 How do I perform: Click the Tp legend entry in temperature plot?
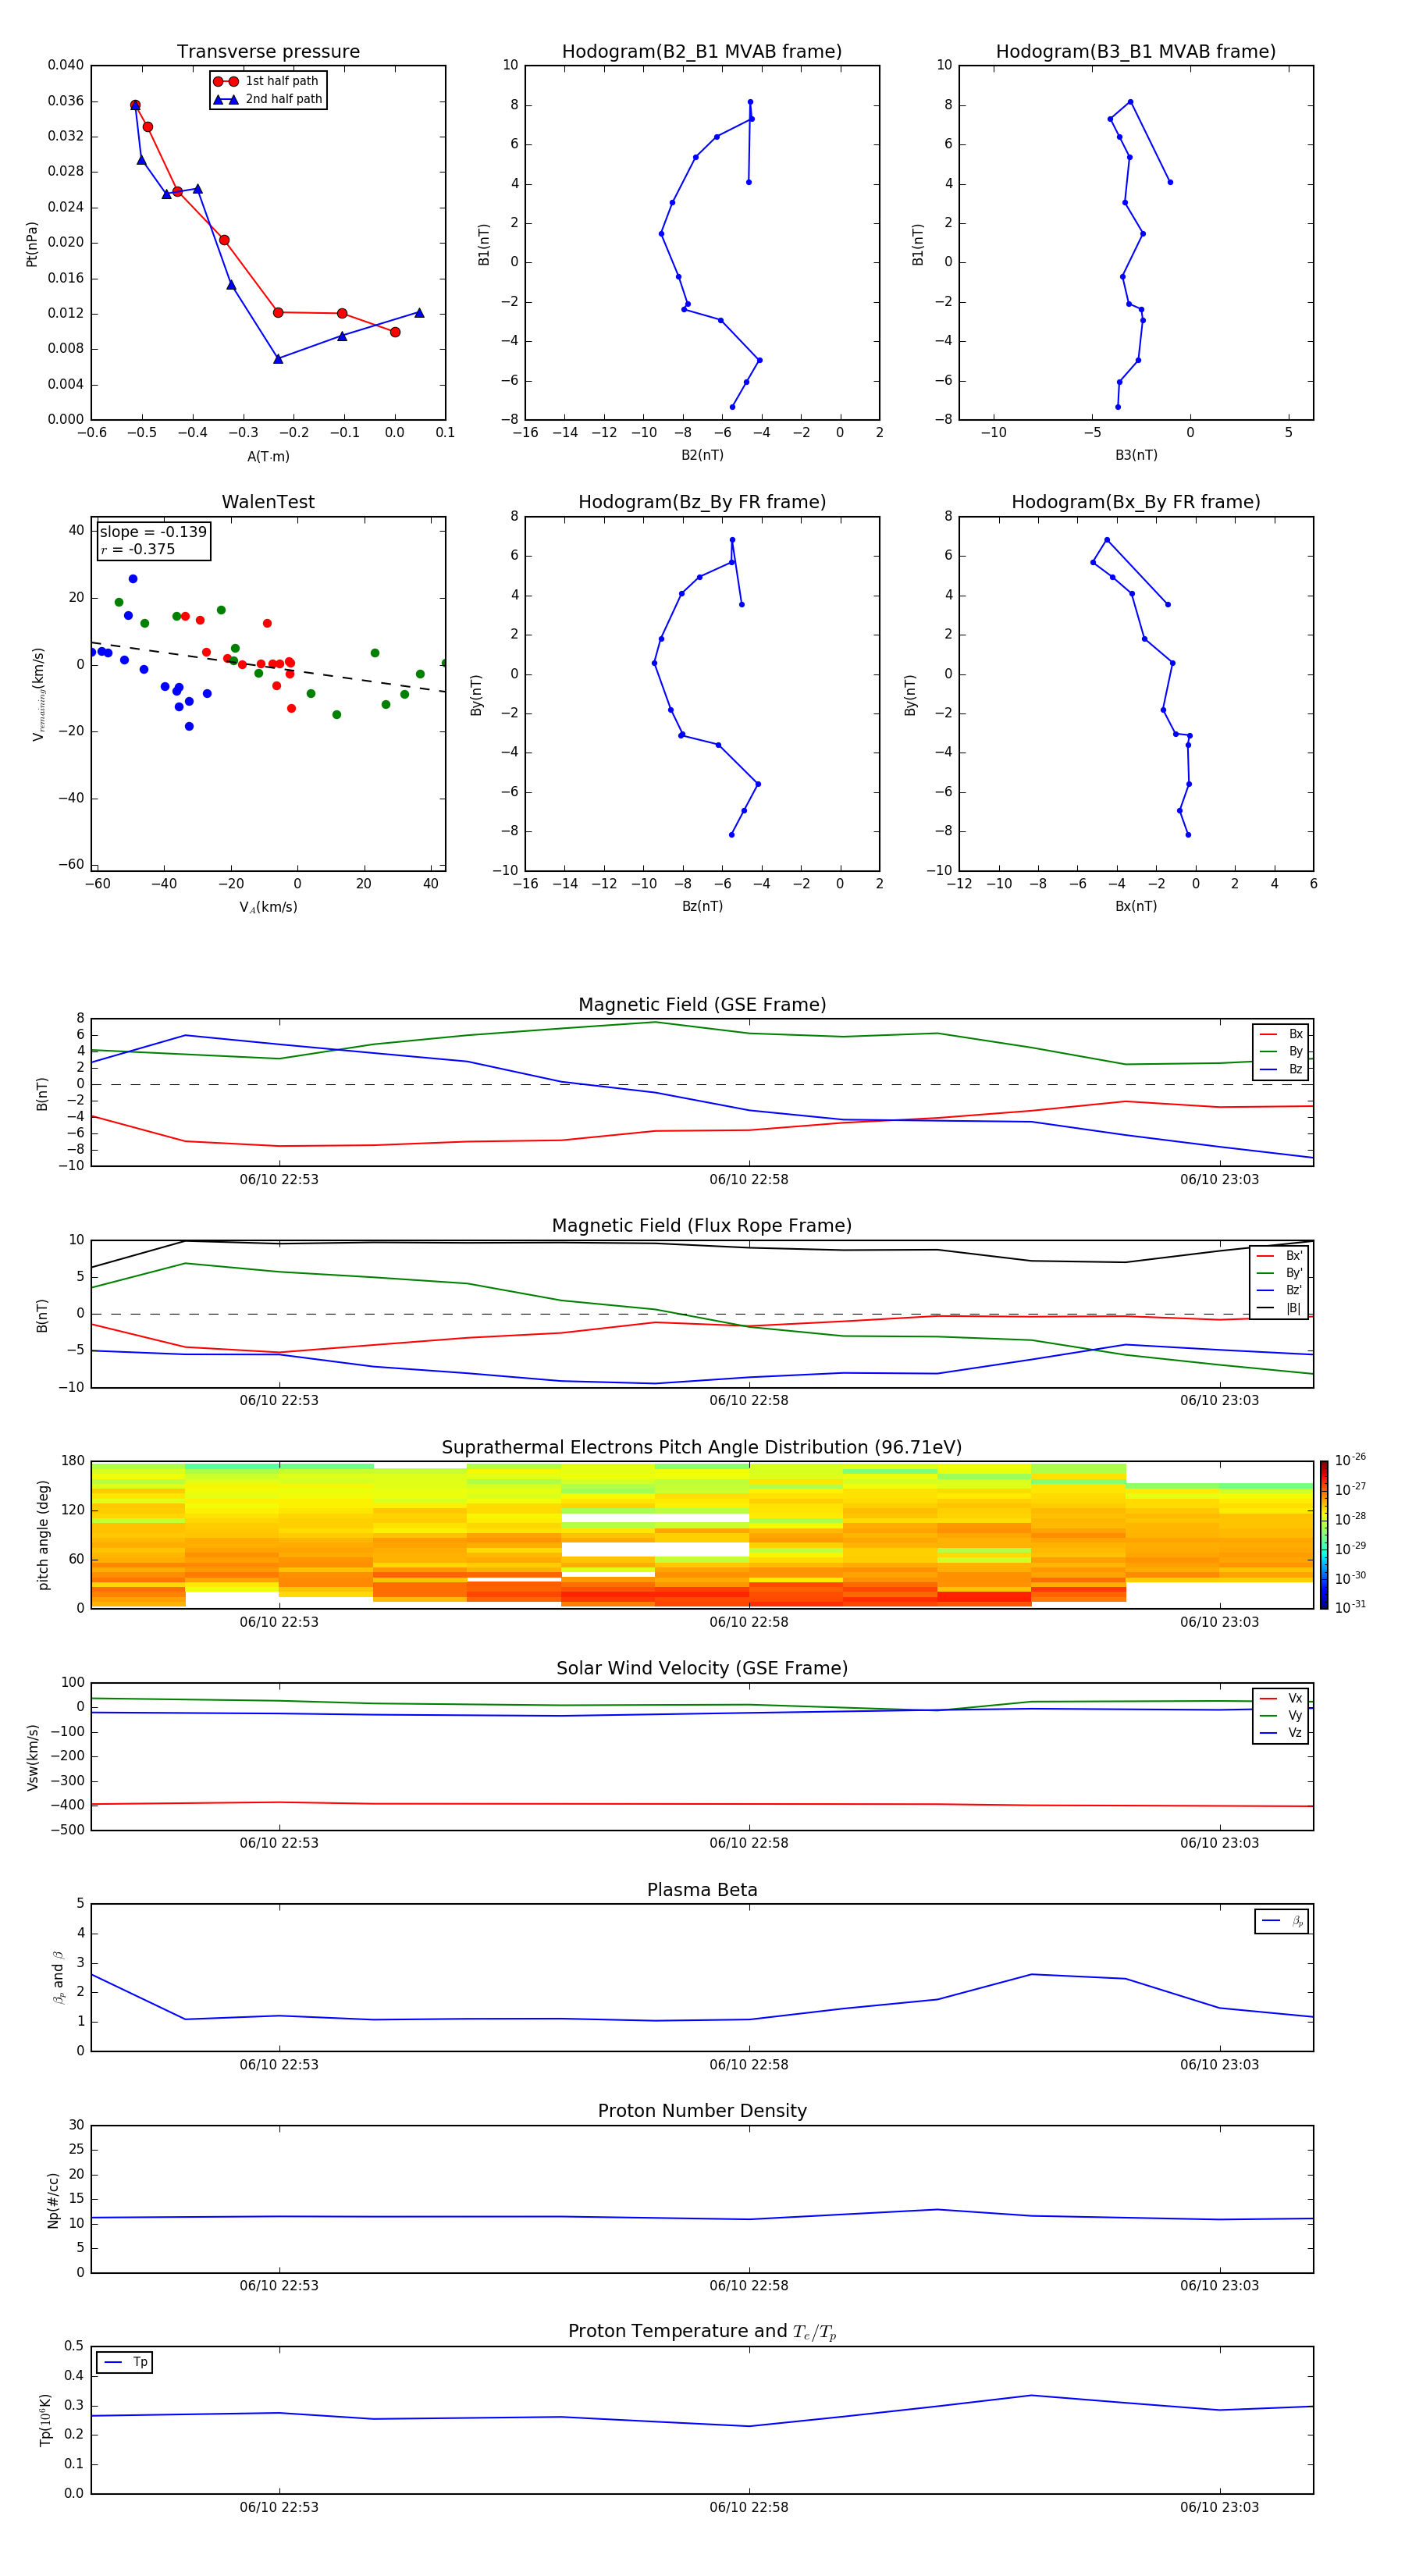pyautogui.click(x=125, y=2362)
